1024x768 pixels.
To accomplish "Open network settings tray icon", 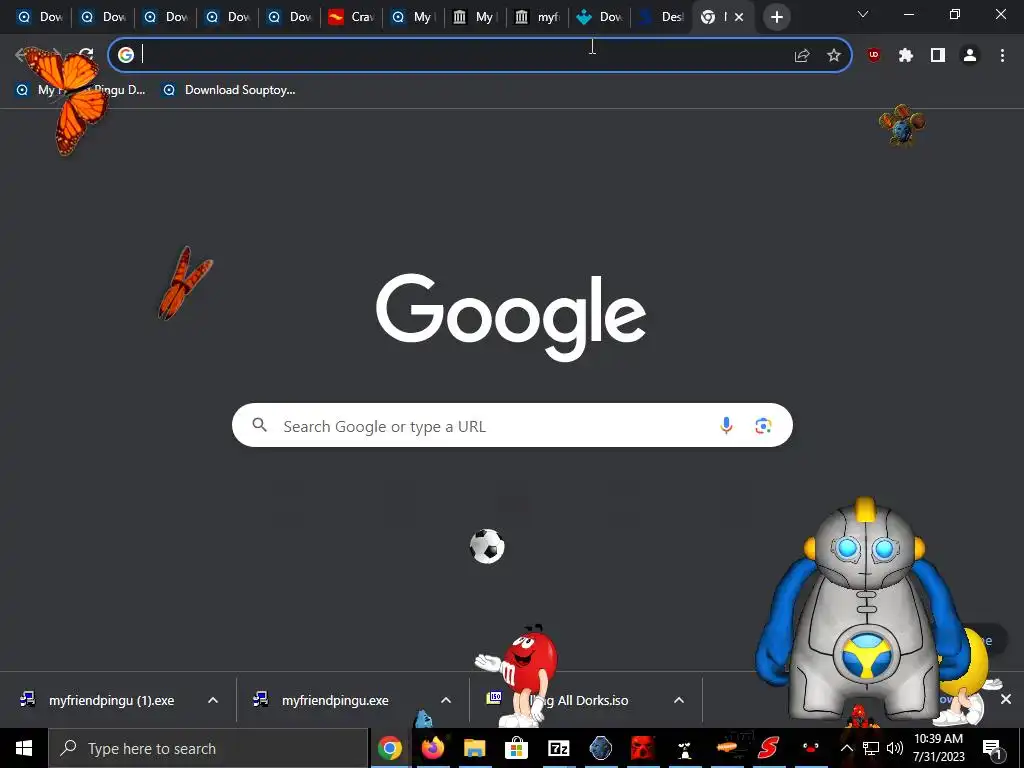I will pyautogui.click(x=871, y=748).
